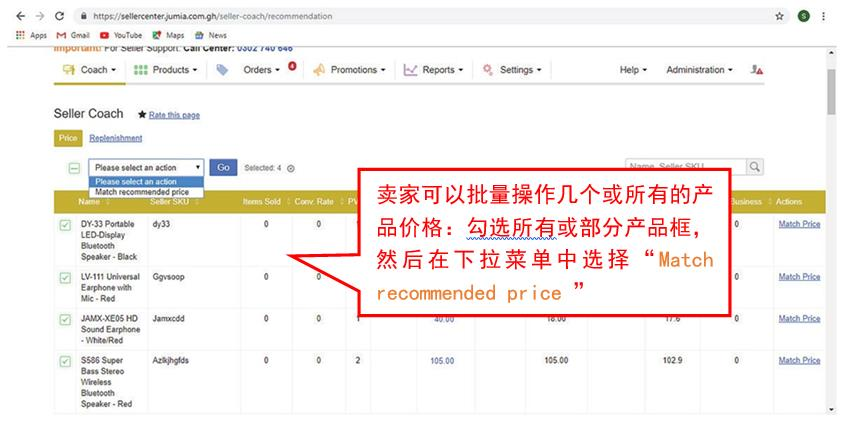Click the search magnifier icon
Screen dimensions: 851x429
click(754, 167)
